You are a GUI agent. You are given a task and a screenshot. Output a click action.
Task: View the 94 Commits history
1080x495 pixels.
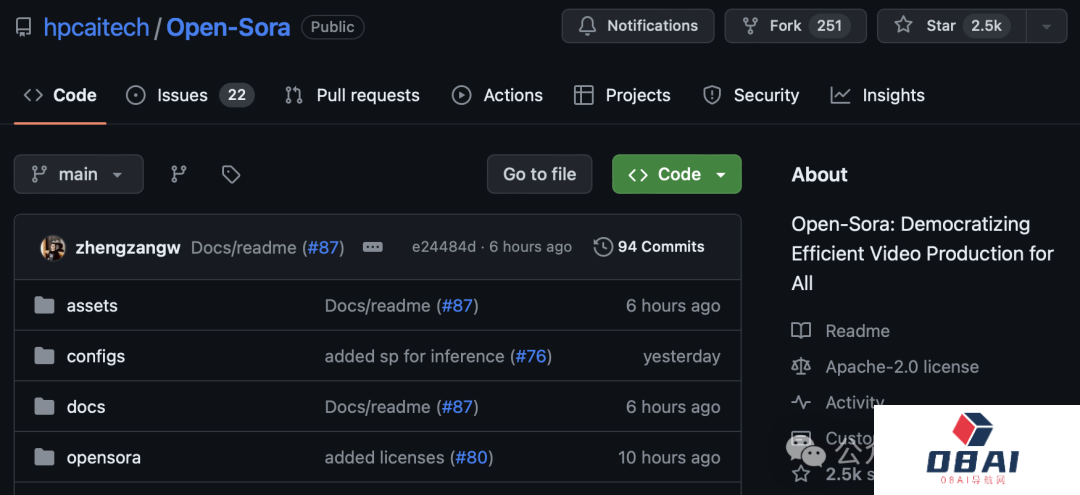(649, 247)
